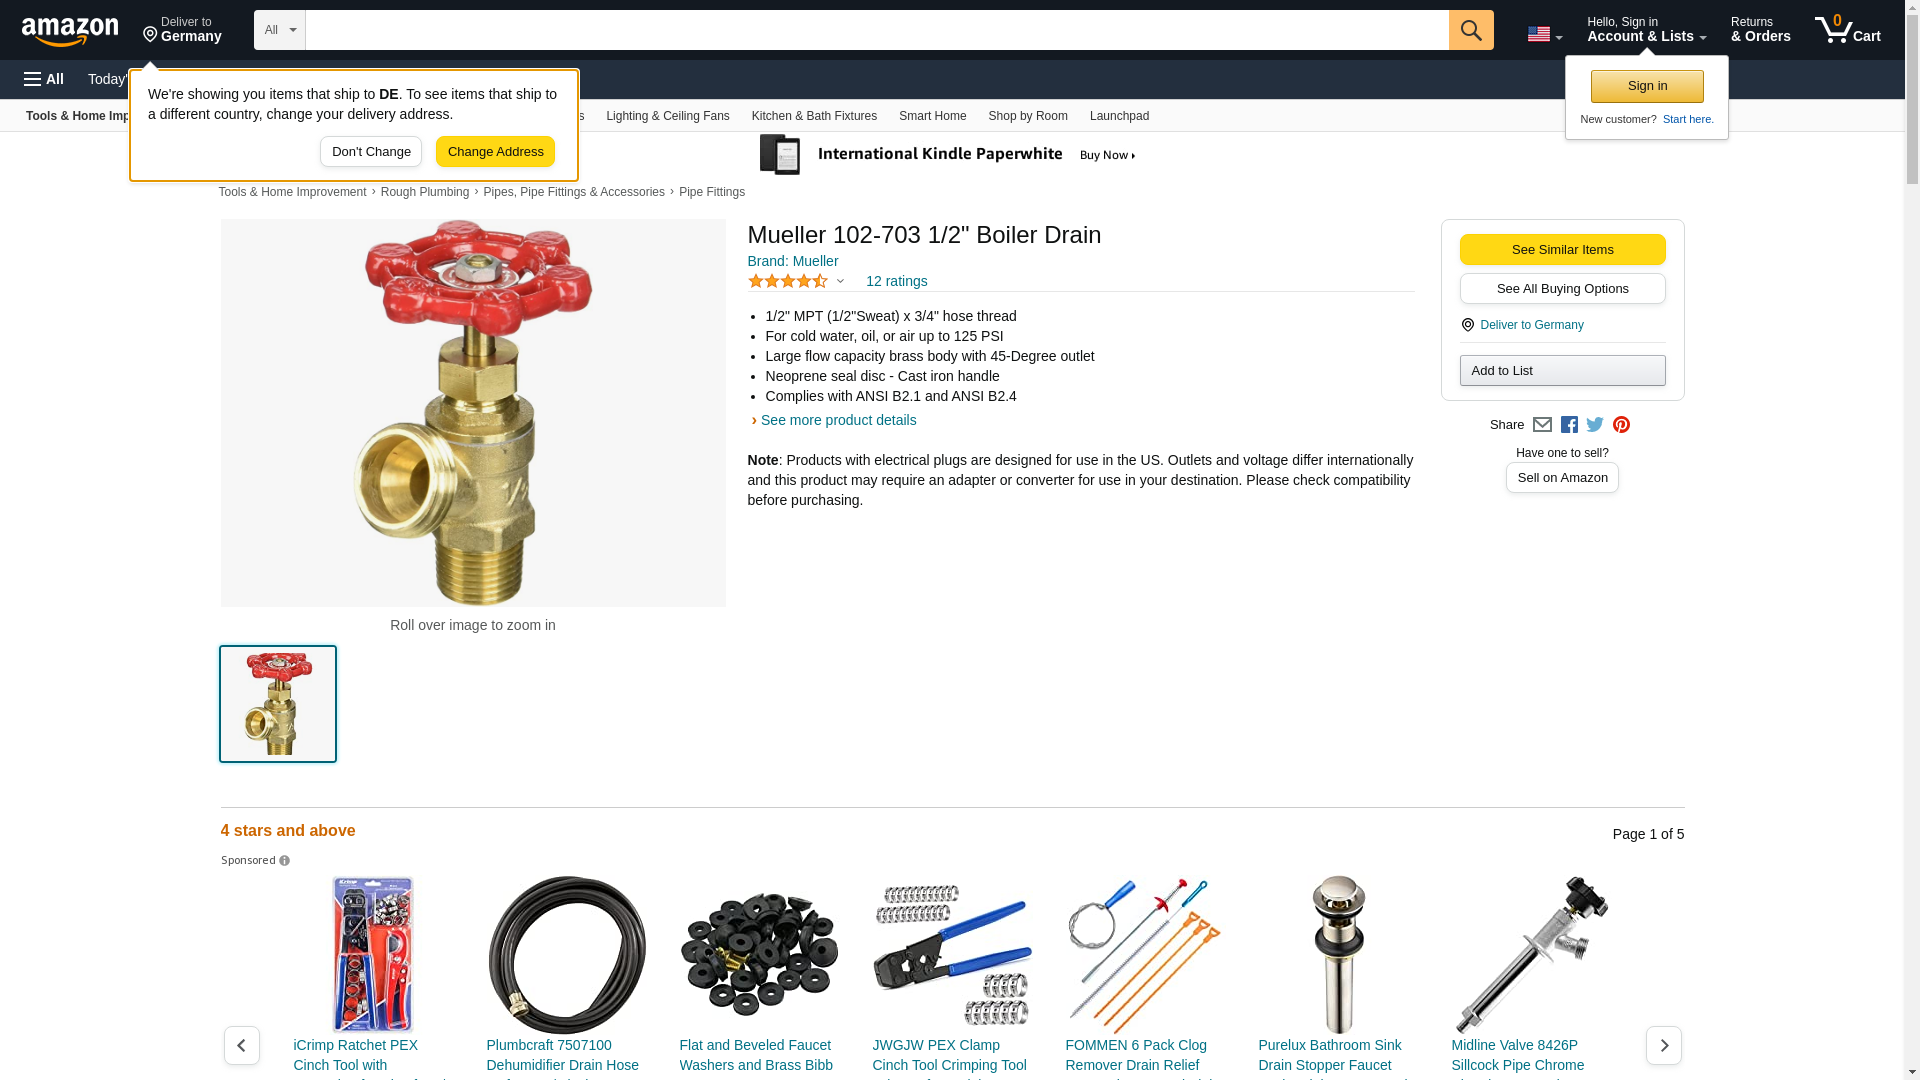This screenshot has width=1920, height=1080.
Task: Open Lighting & Ceiling Fans category
Action: [667, 116]
